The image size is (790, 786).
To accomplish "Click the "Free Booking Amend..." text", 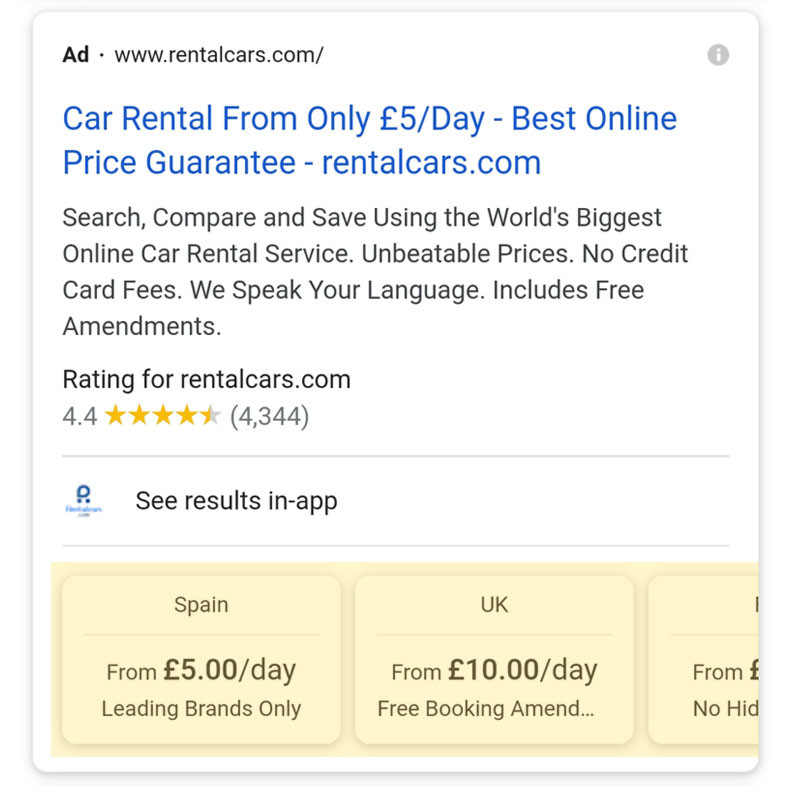I will (486, 709).
